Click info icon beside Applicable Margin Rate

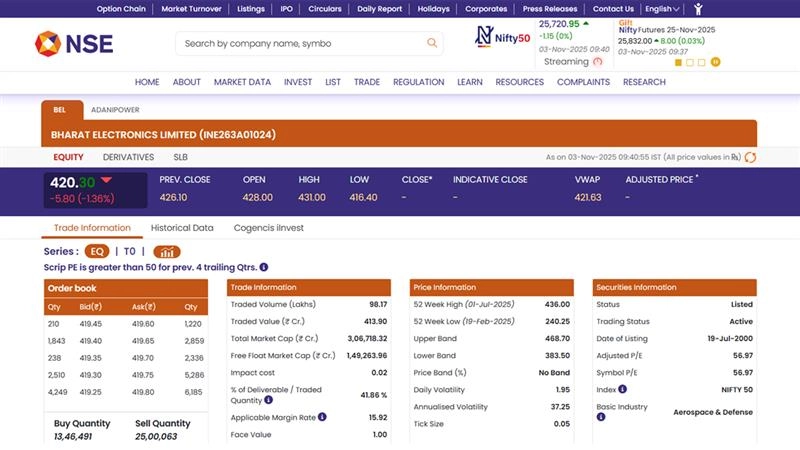(x=322, y=417)
